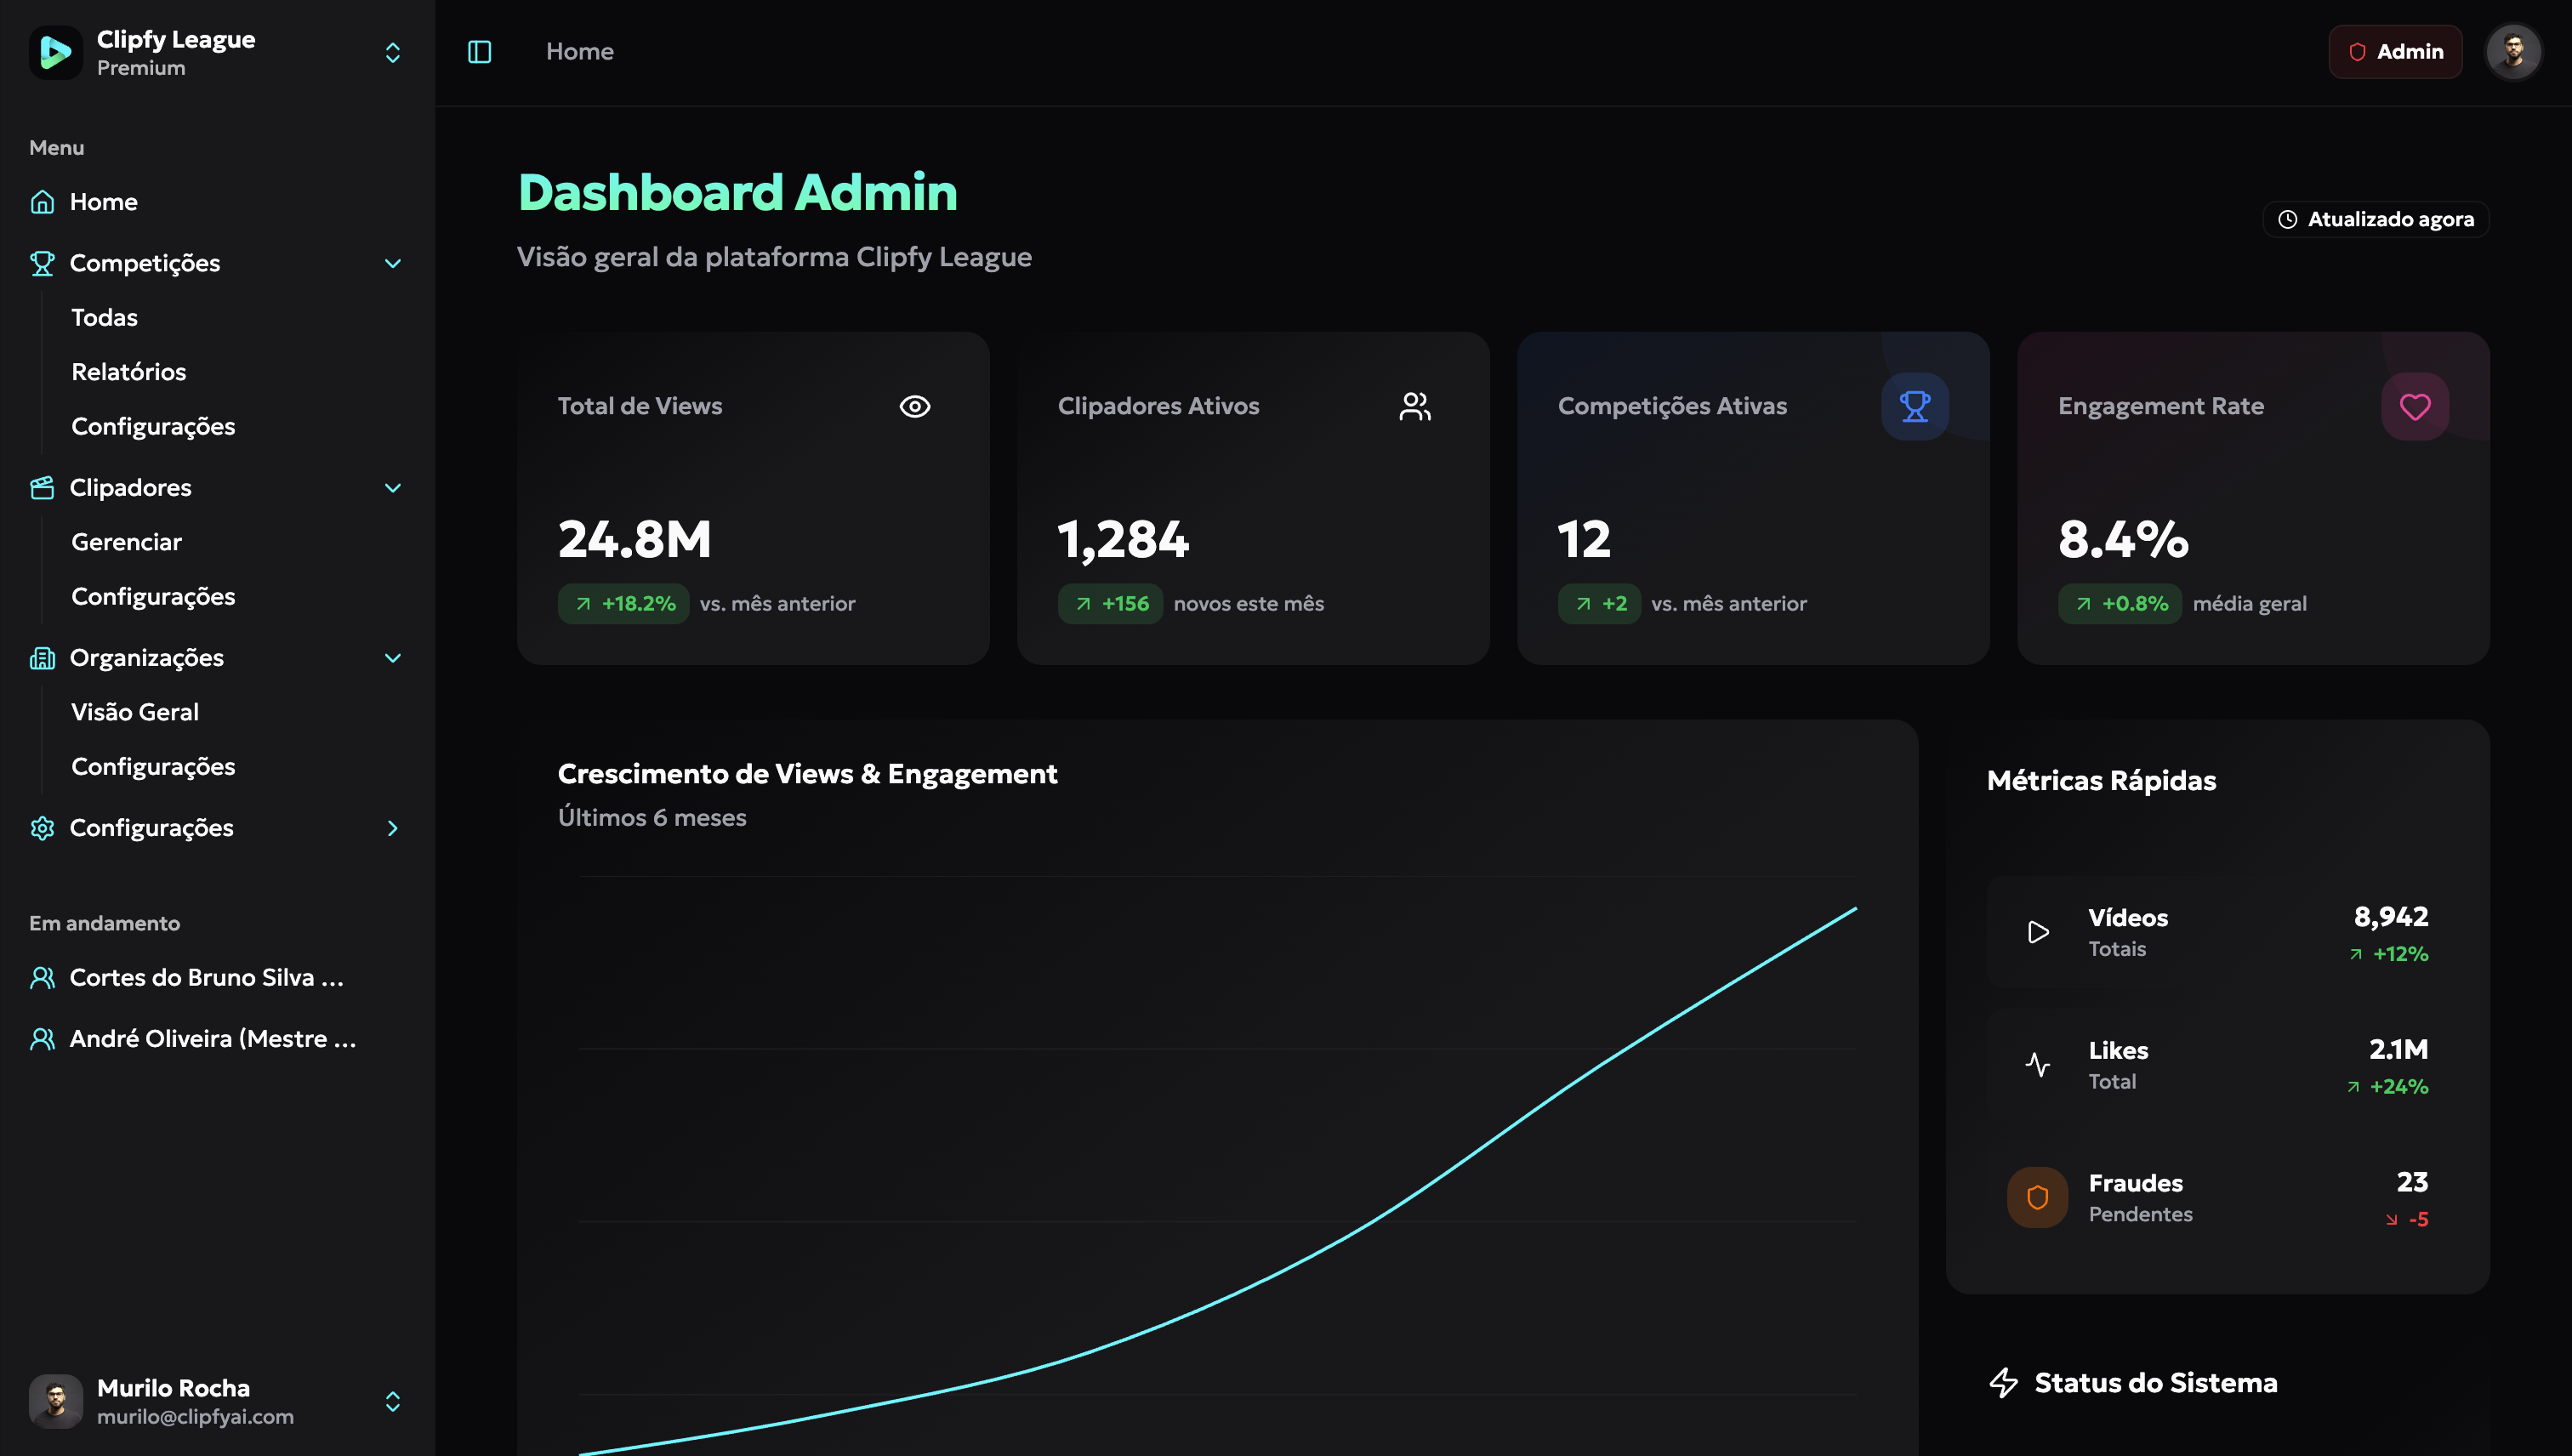Click the Clipfy League logo icon
The height and width of the screenshot is (1456, 2572).
click(56, 52)
